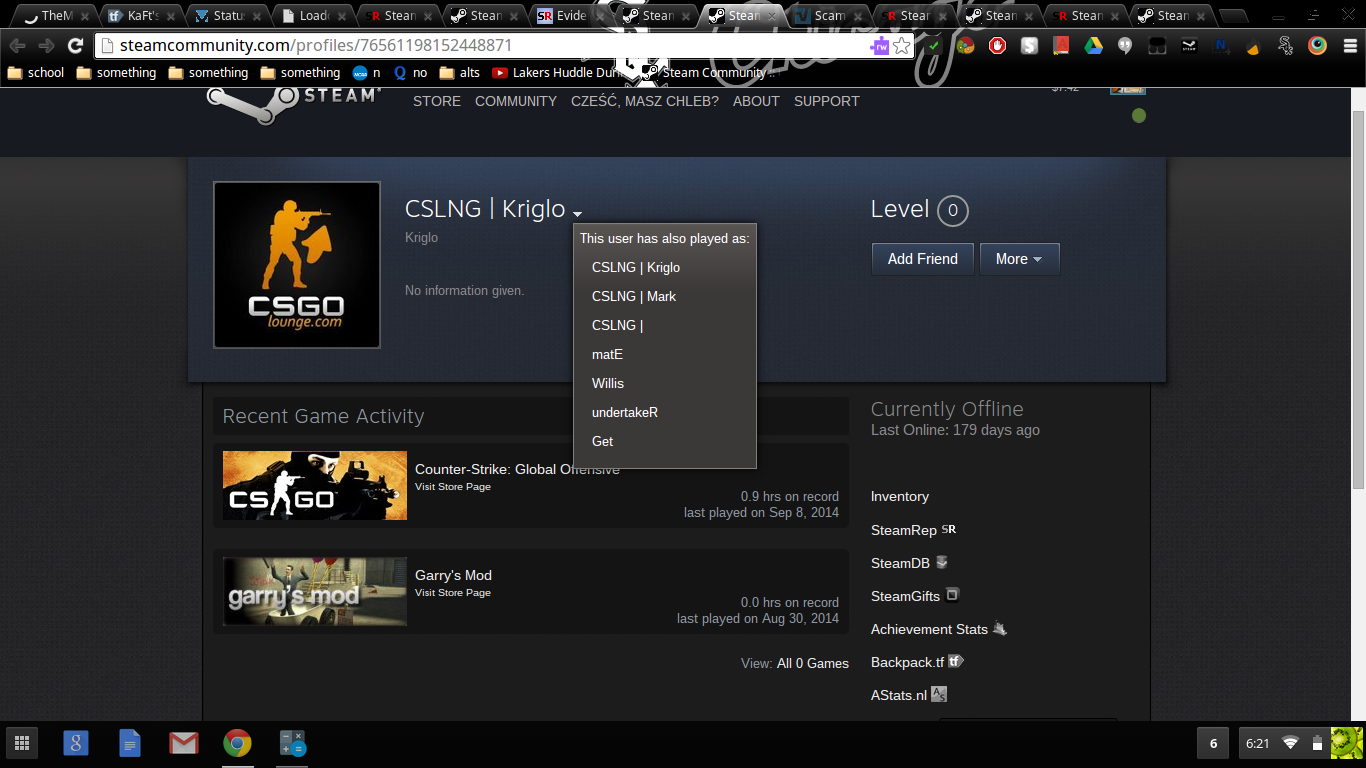Click the Adblock stop-sign extension icon
Screen dimensions: 1366x768
pos(997,46)
